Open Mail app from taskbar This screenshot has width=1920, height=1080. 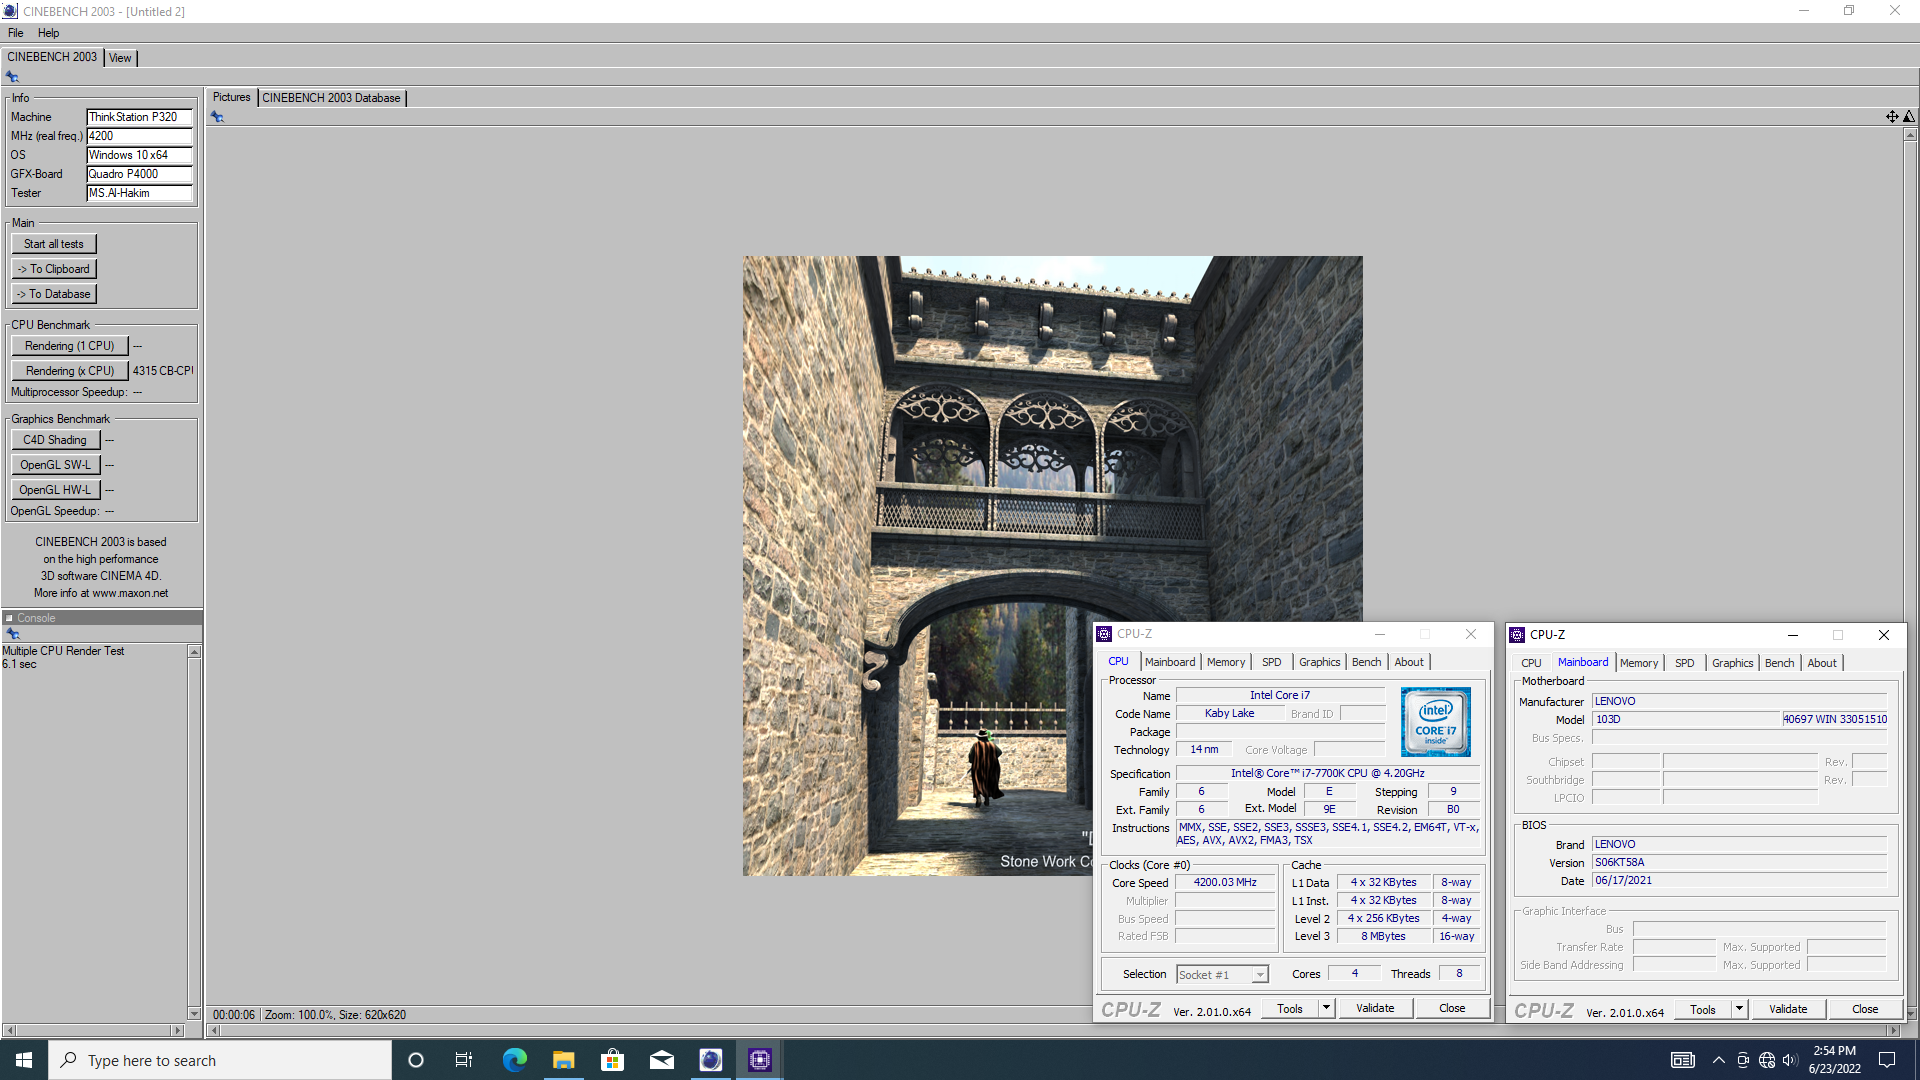[661, 1060]
